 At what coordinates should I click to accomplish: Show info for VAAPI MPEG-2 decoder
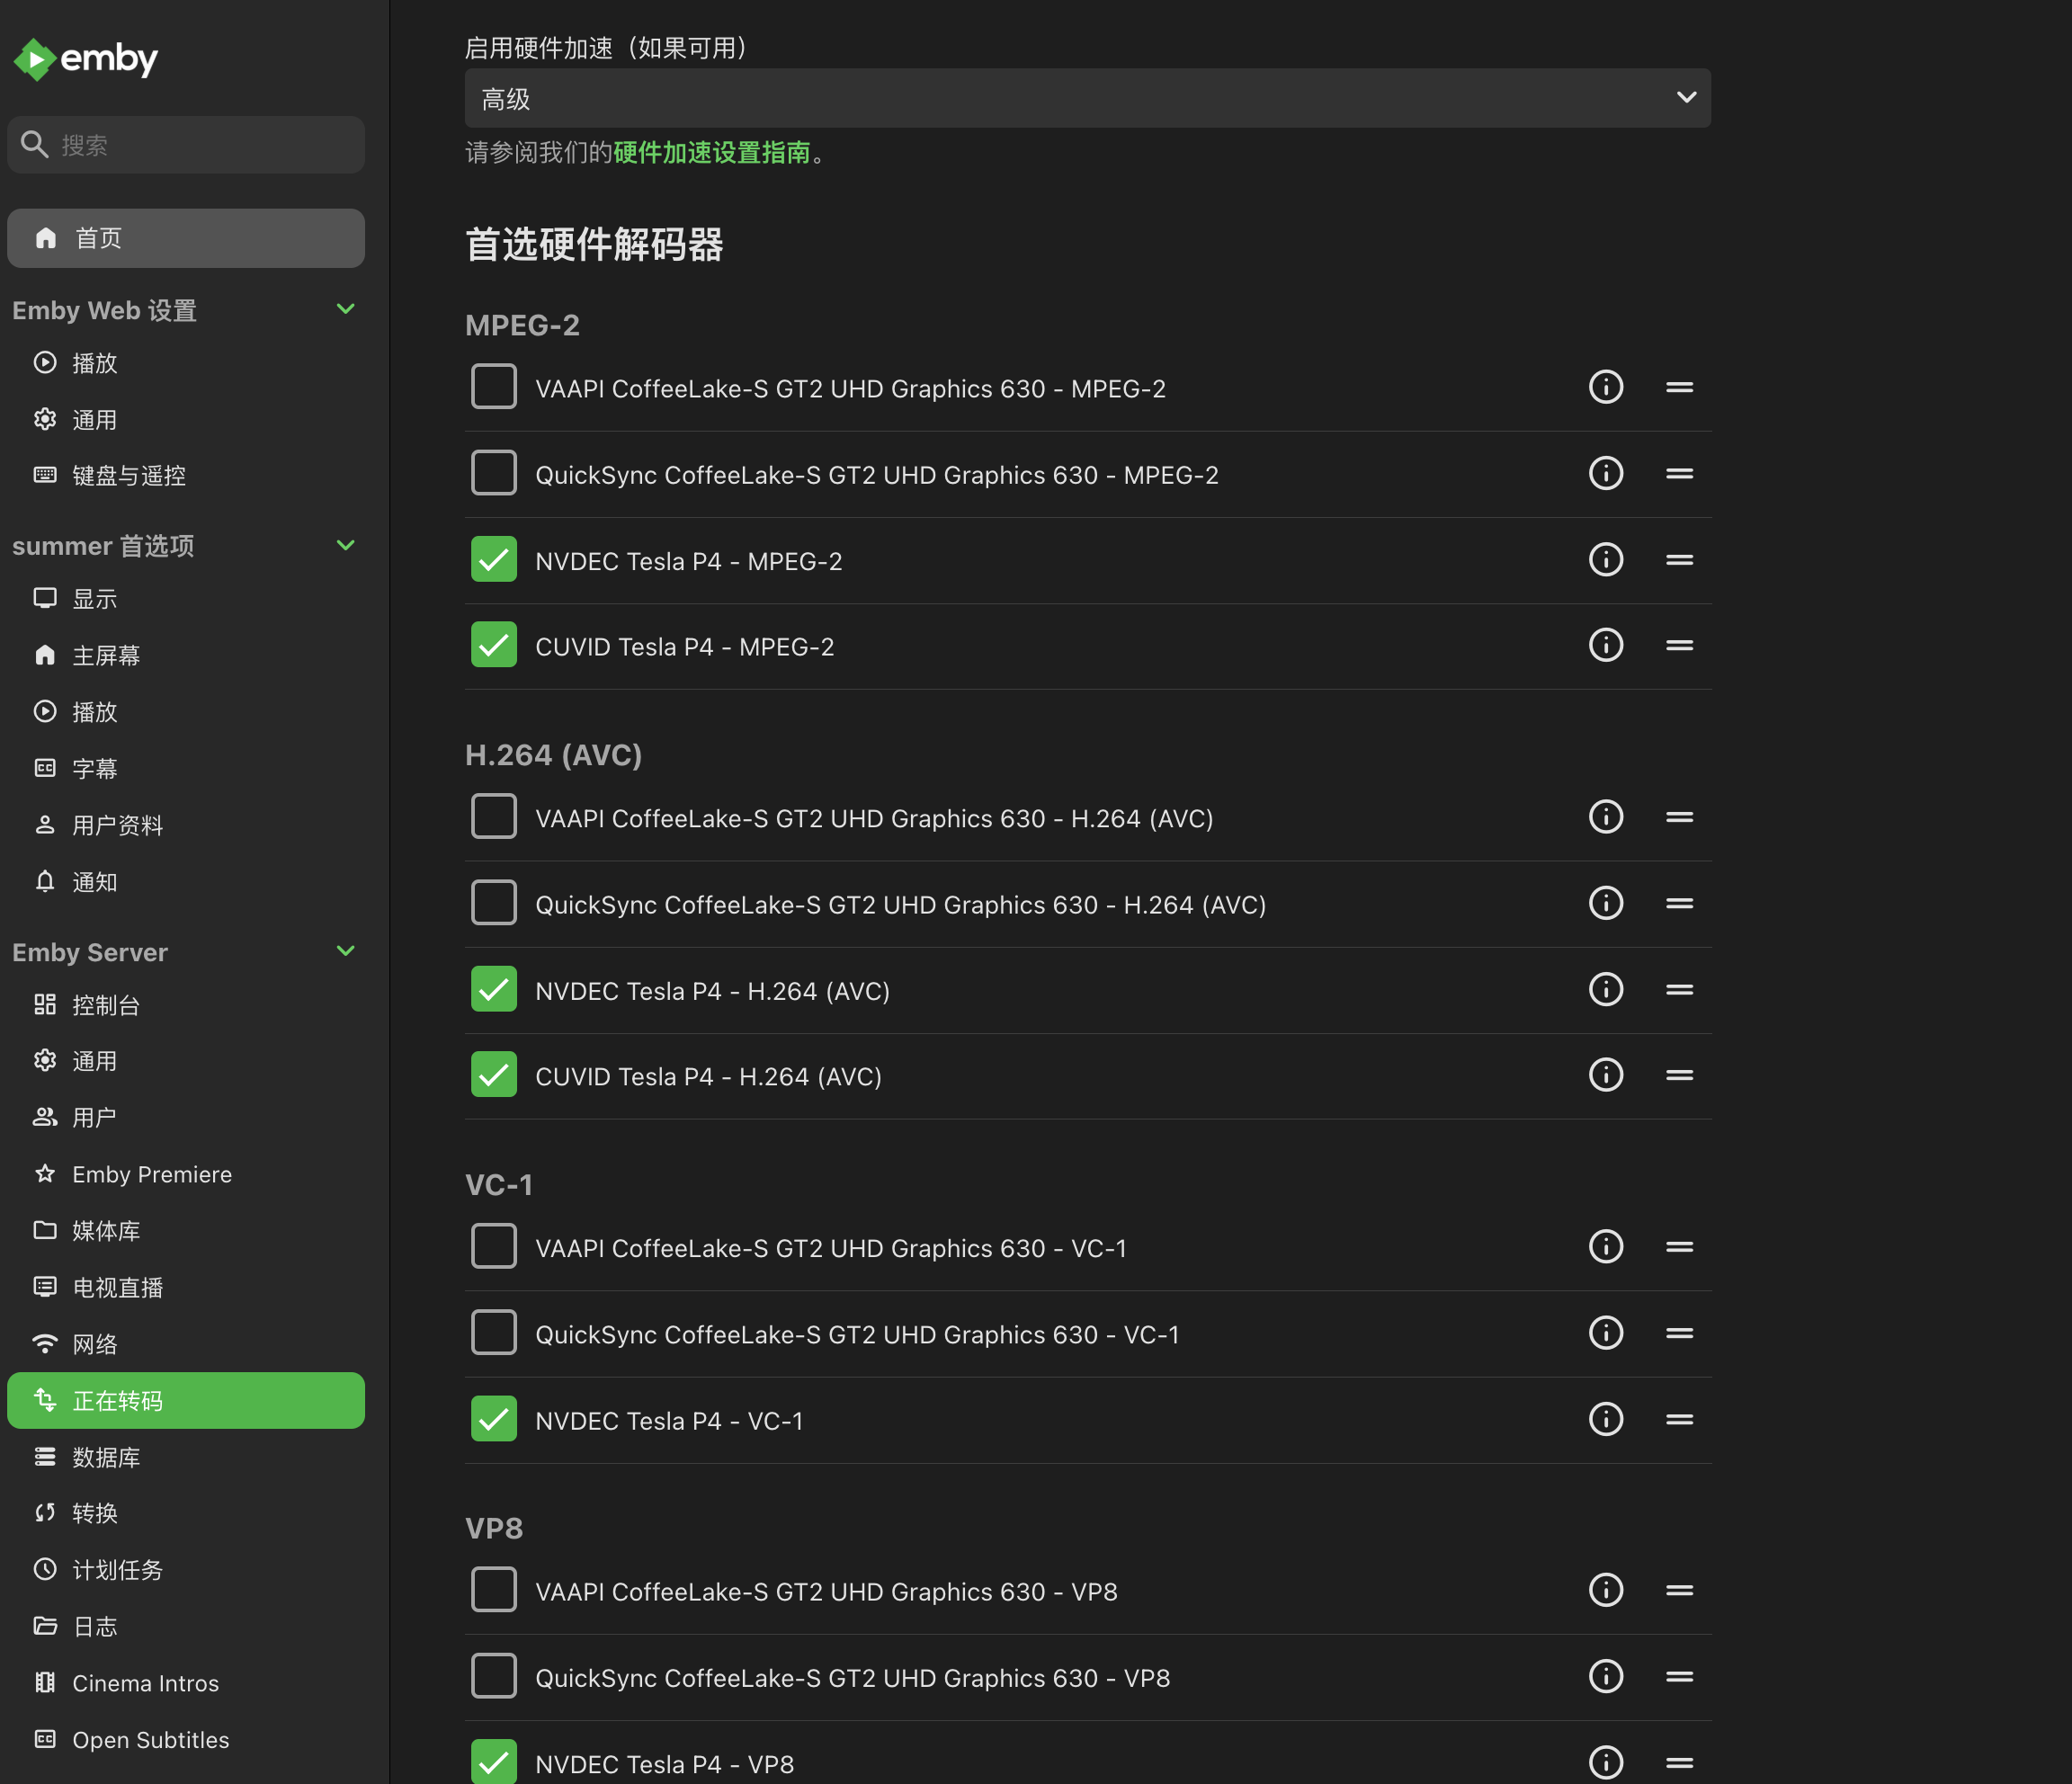1606,387
